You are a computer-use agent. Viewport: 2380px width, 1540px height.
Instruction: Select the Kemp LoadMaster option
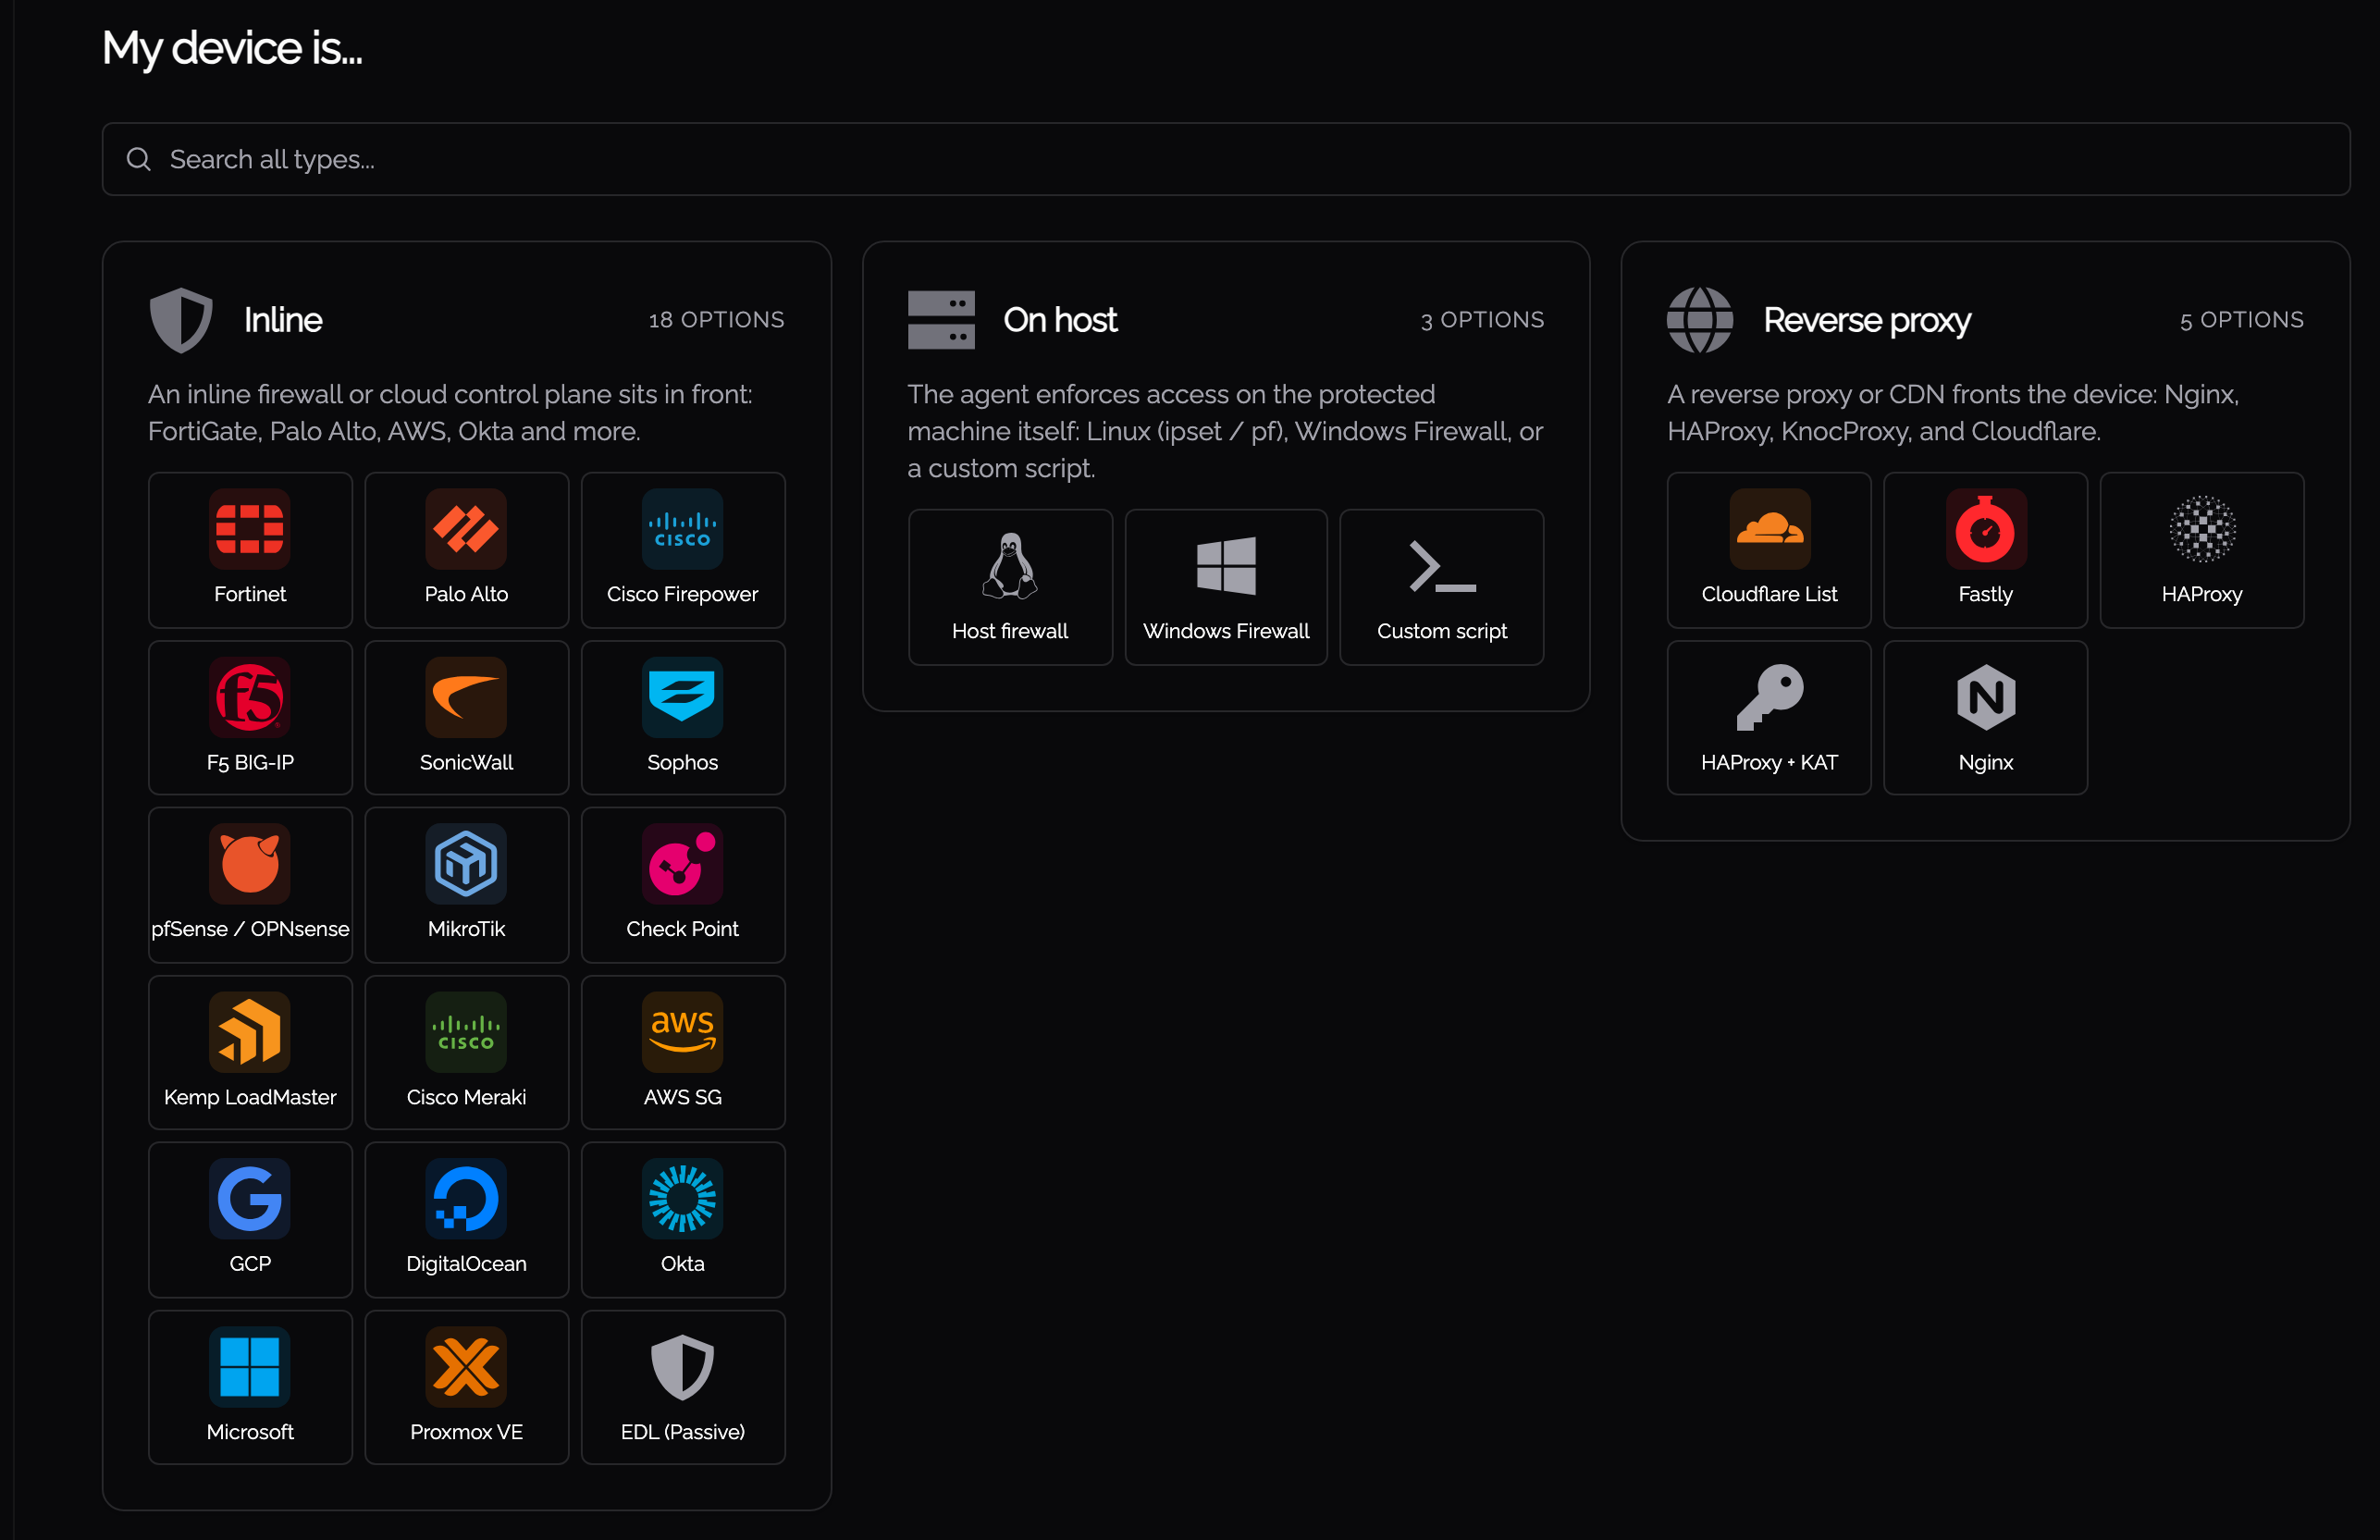click(x=250, y=1052)
